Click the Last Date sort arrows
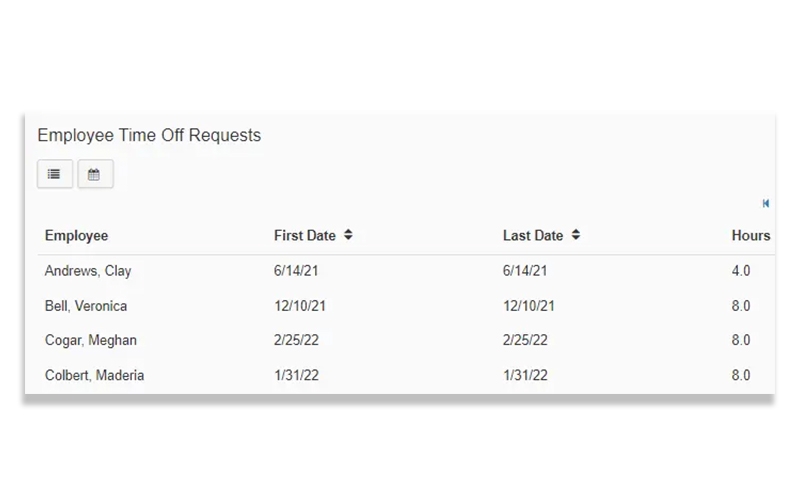800x500 pixels. (x=576, y=236)
